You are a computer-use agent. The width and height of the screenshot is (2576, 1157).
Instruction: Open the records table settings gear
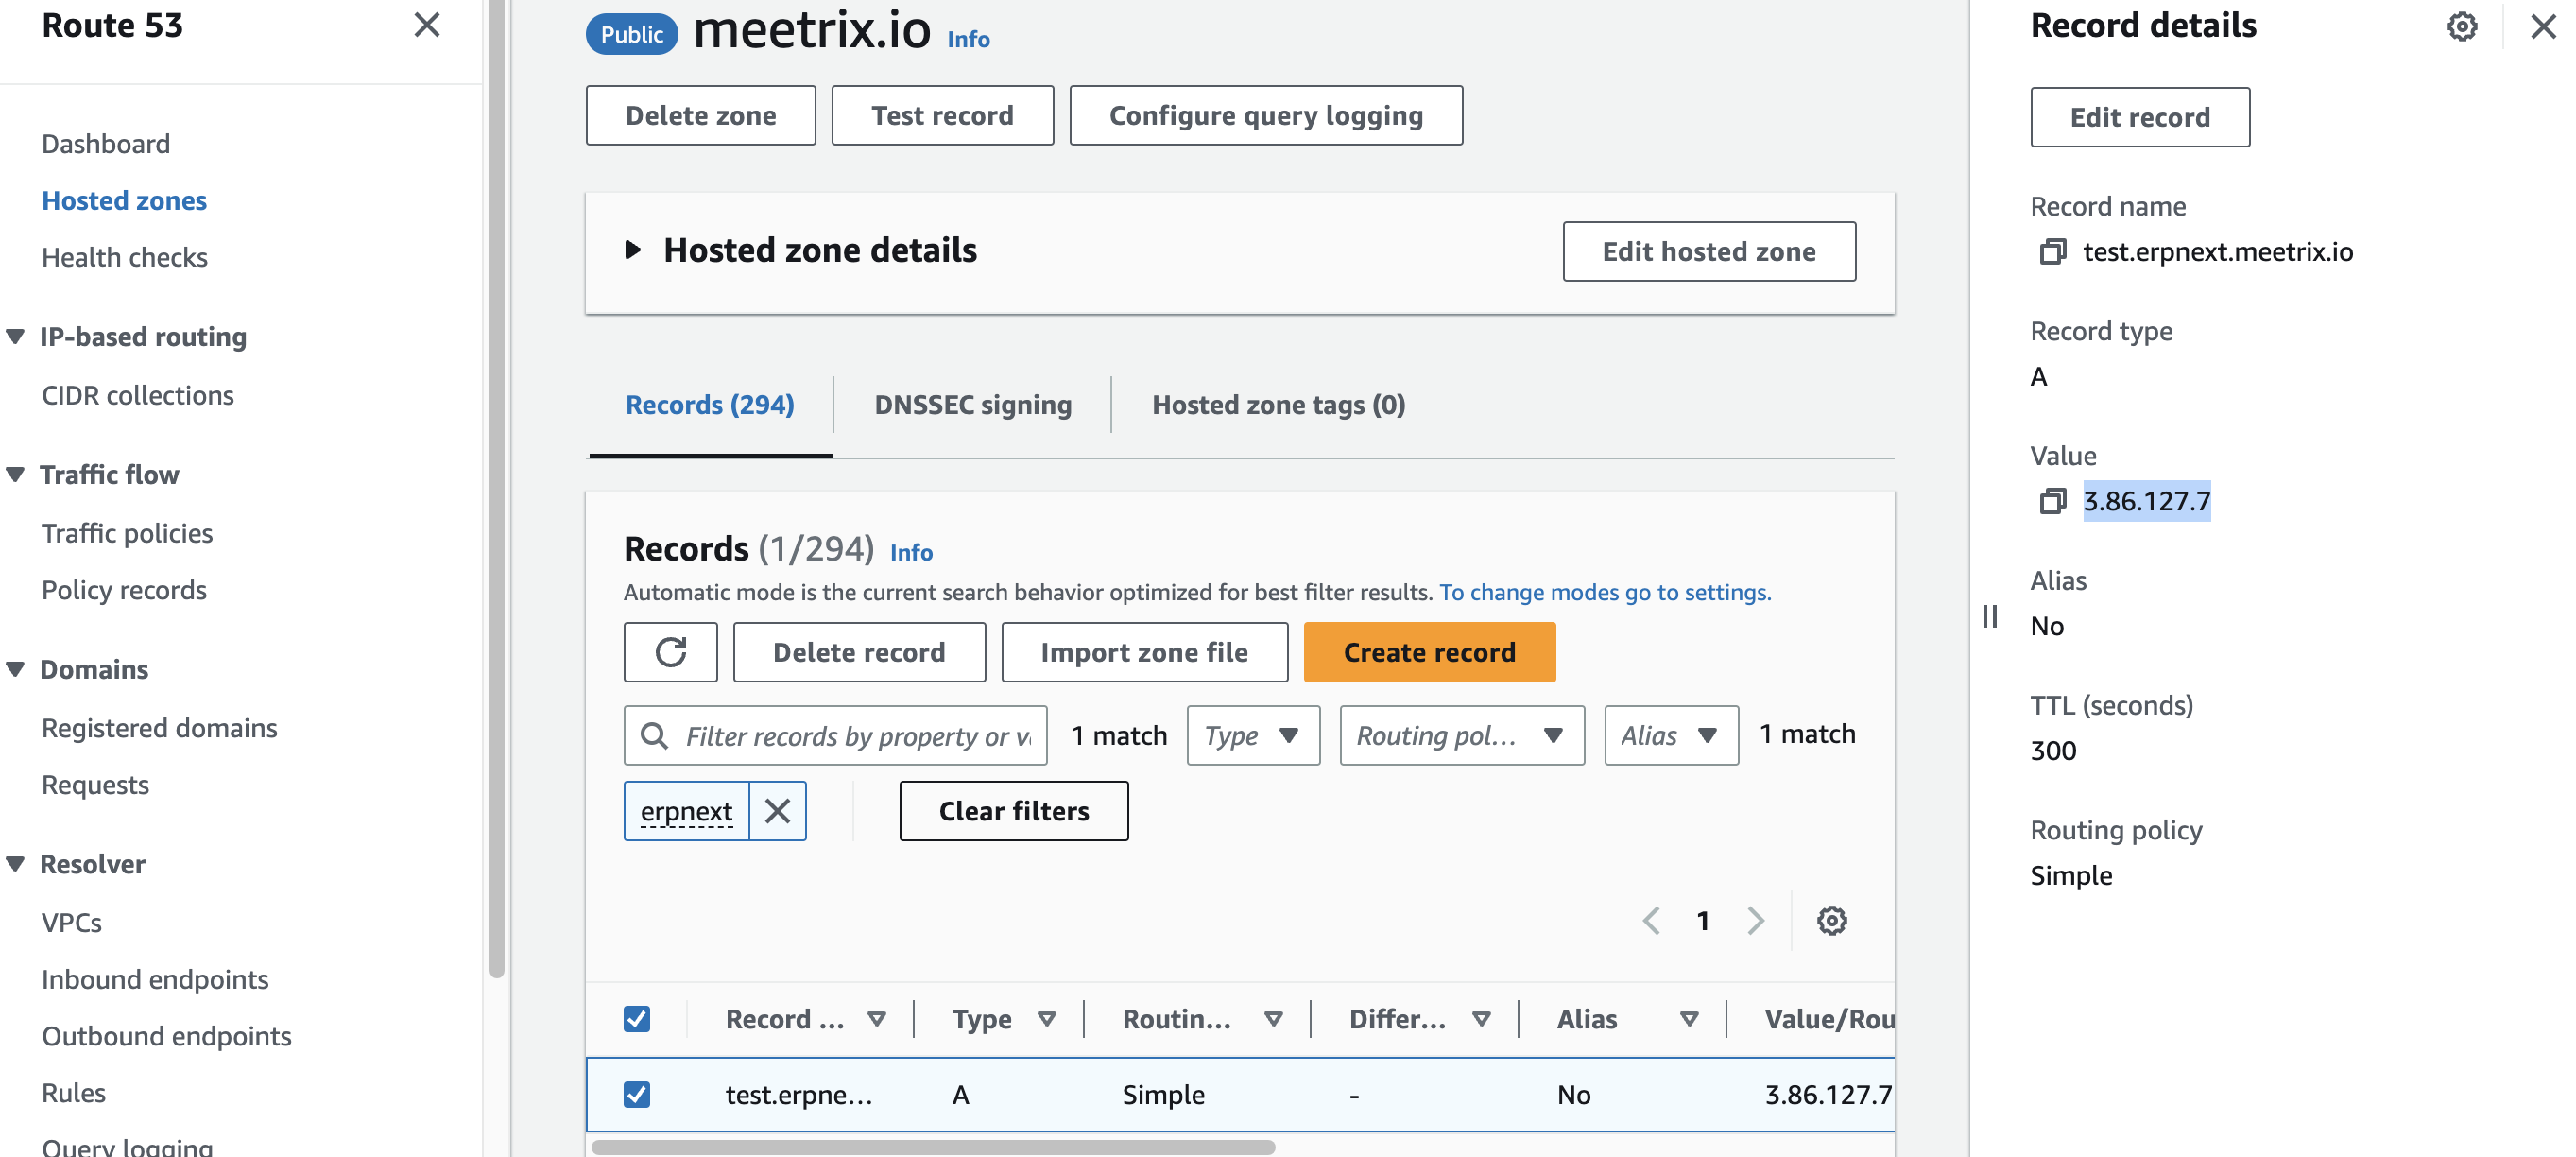[x=1832, y=920]
